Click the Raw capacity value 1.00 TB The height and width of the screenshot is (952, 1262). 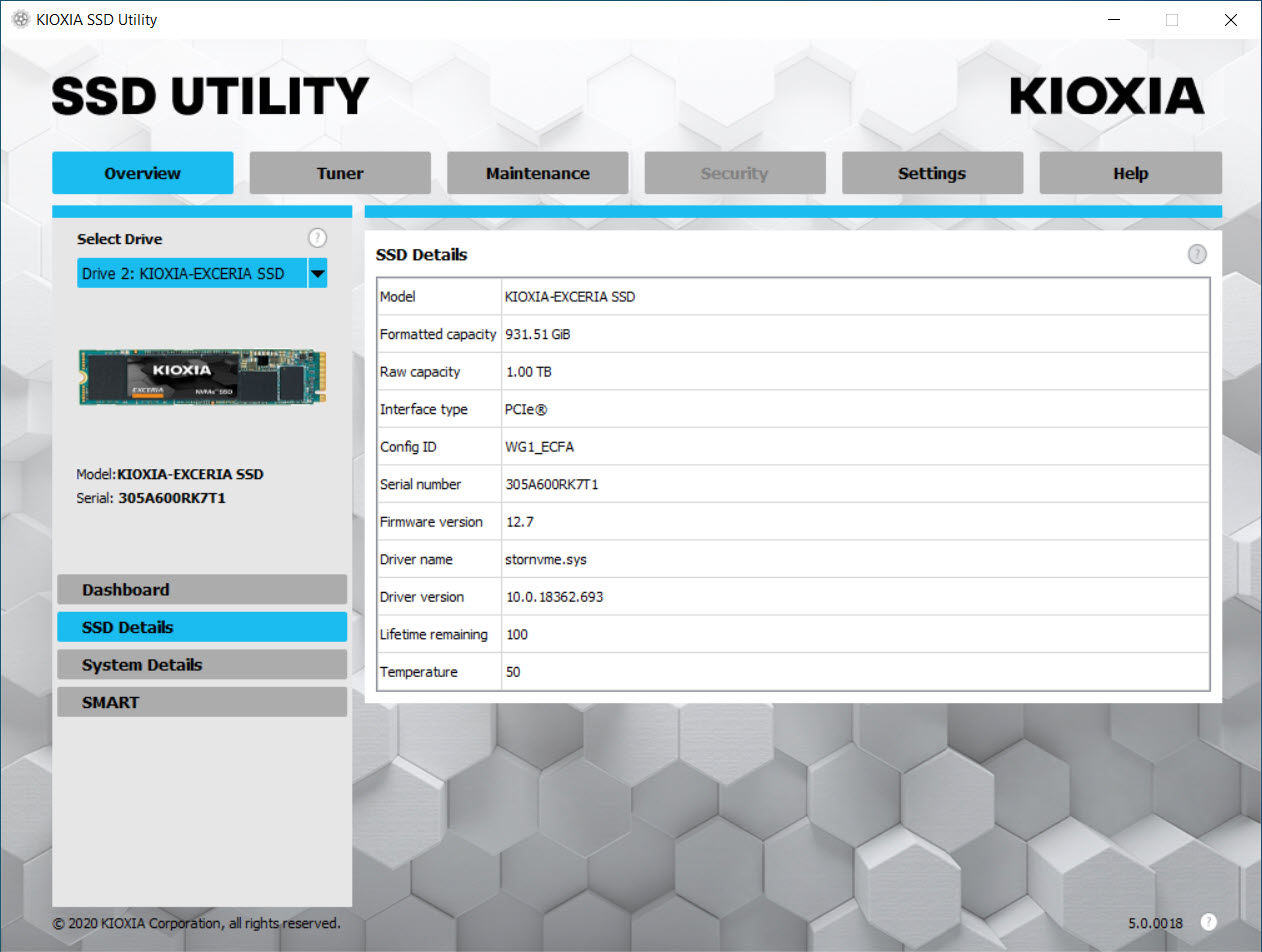click(x=529, y=372)
